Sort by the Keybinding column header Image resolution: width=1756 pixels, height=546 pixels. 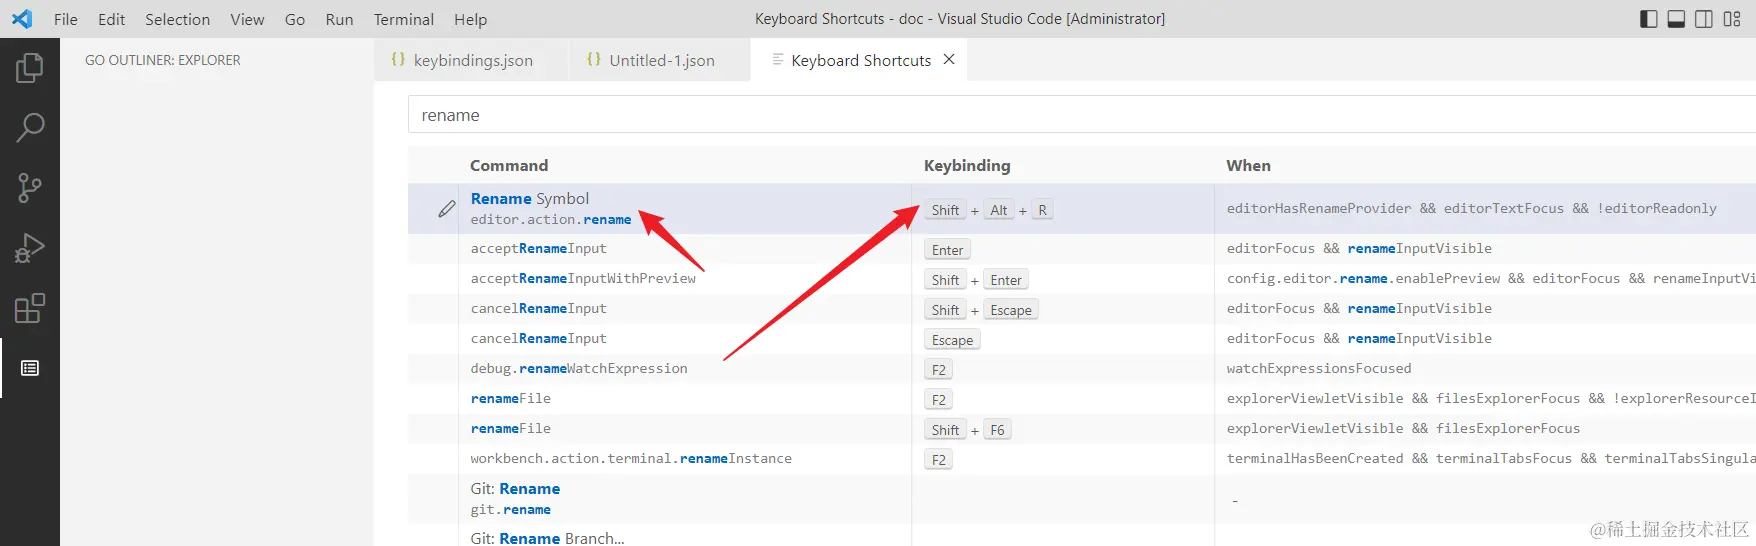pyautogui.click(x=967, y=166)
